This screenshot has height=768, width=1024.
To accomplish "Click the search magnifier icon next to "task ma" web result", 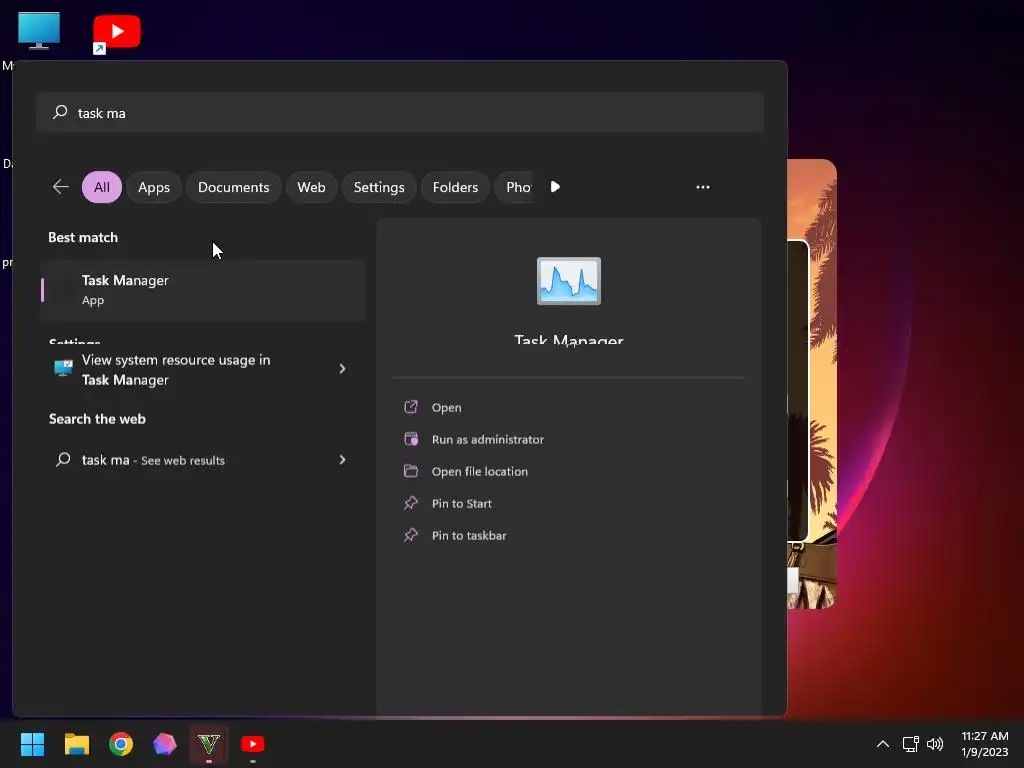I will [63, 460].
